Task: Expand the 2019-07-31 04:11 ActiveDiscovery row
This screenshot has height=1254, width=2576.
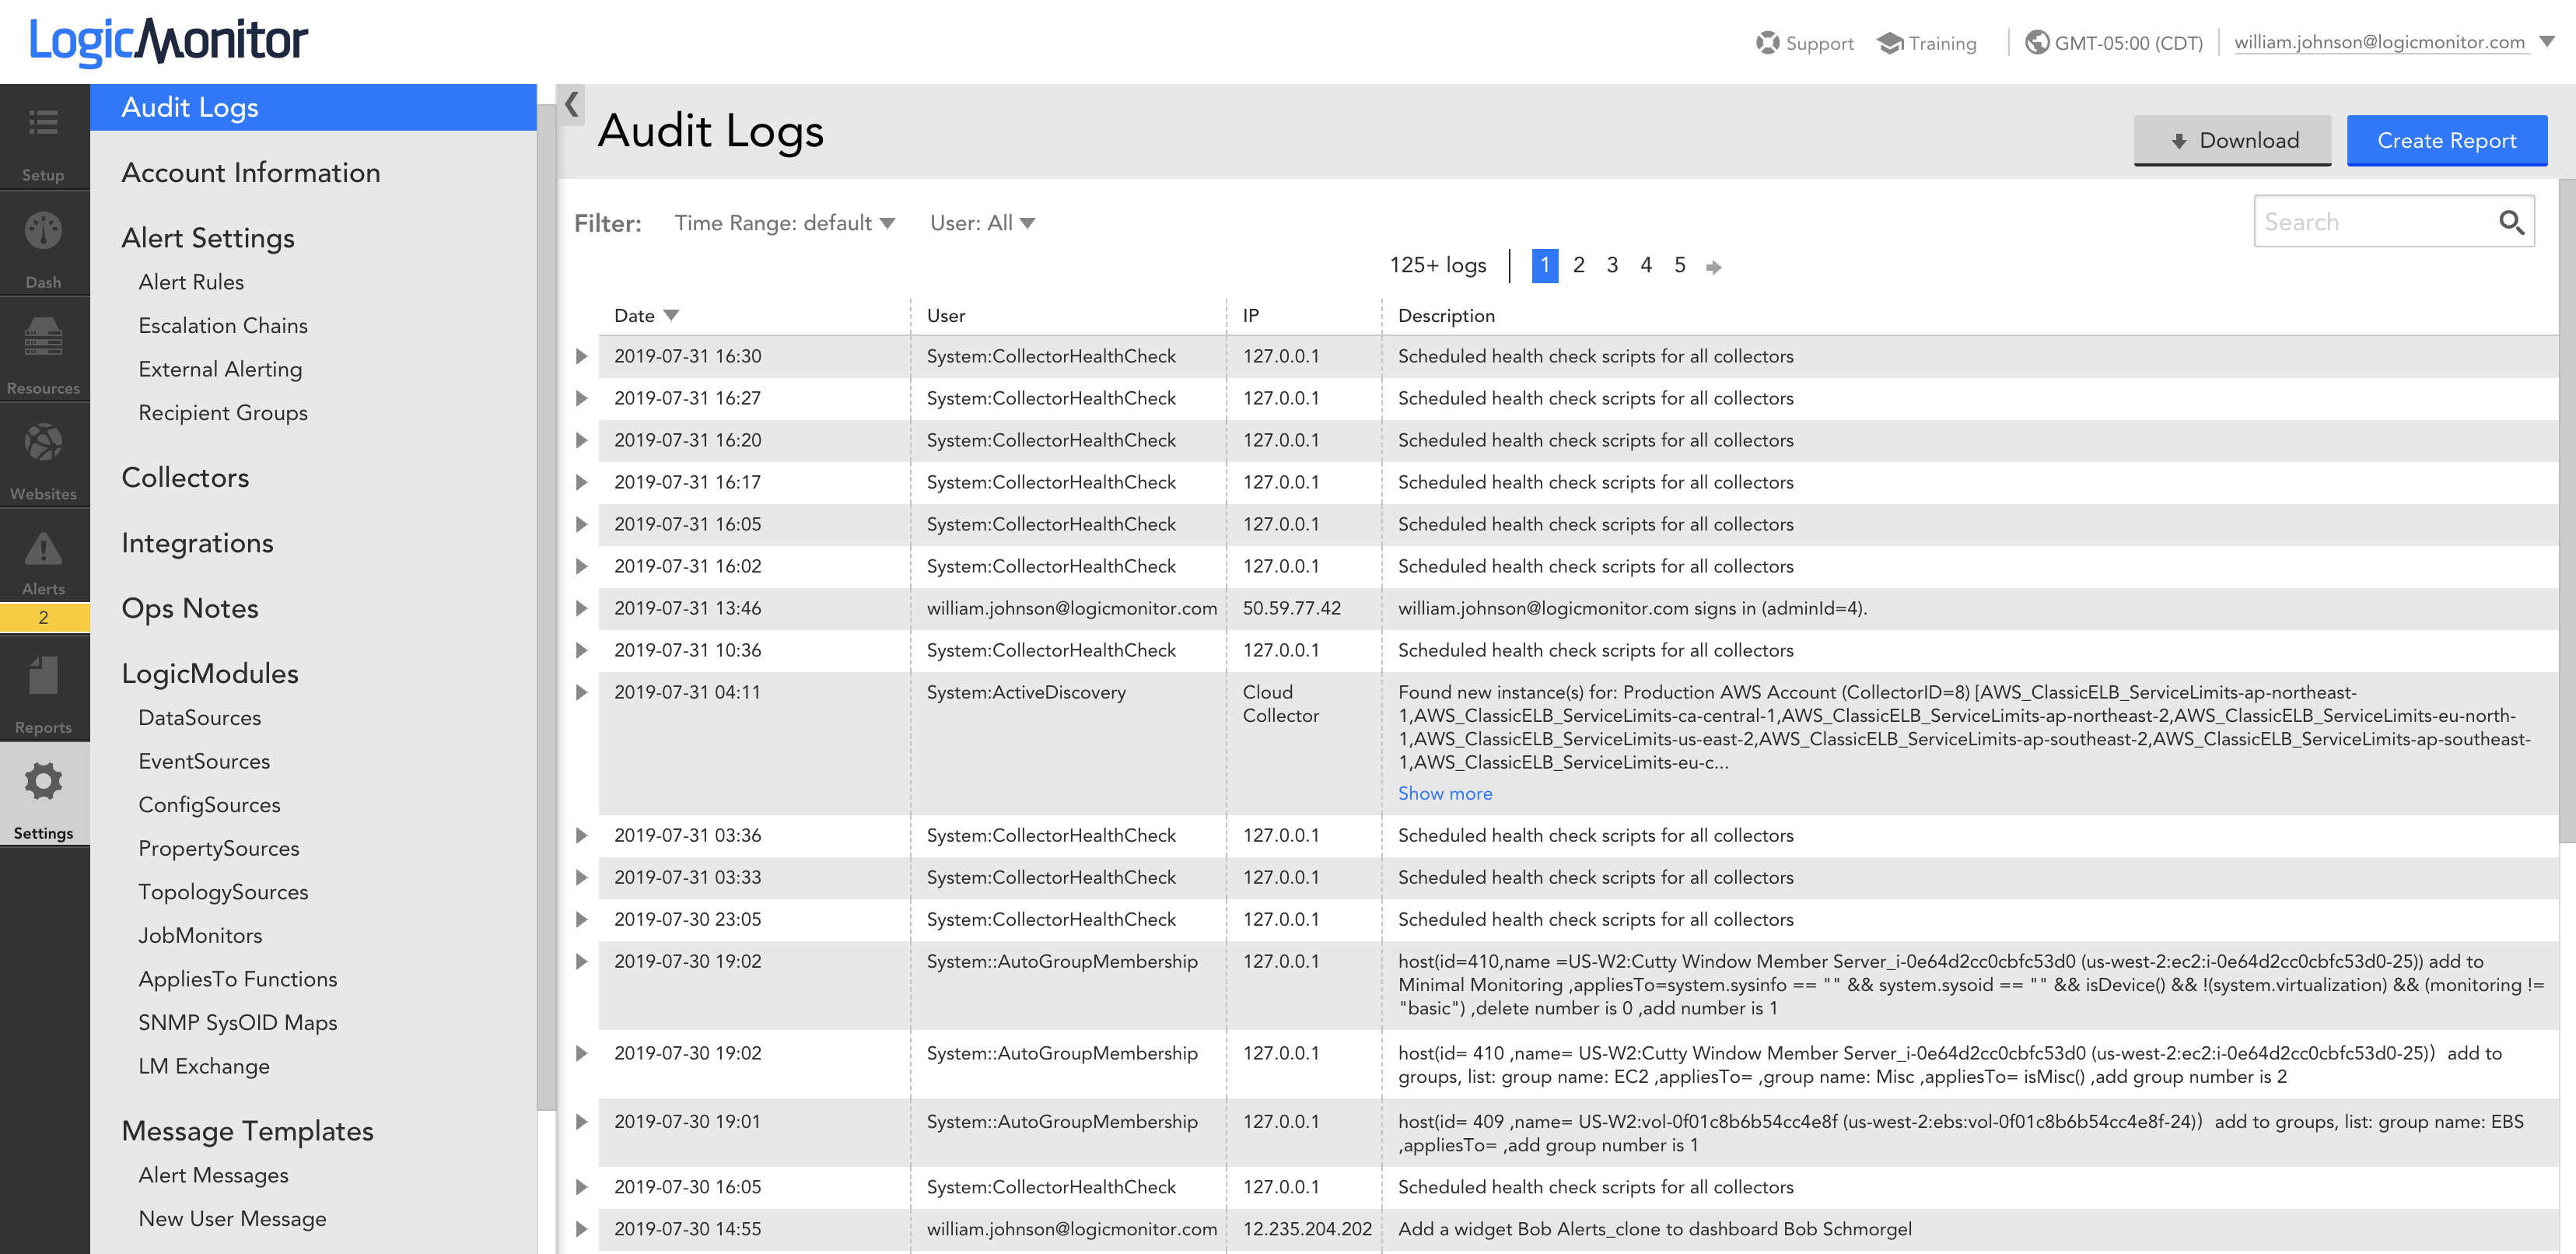Action: (581, 692)
